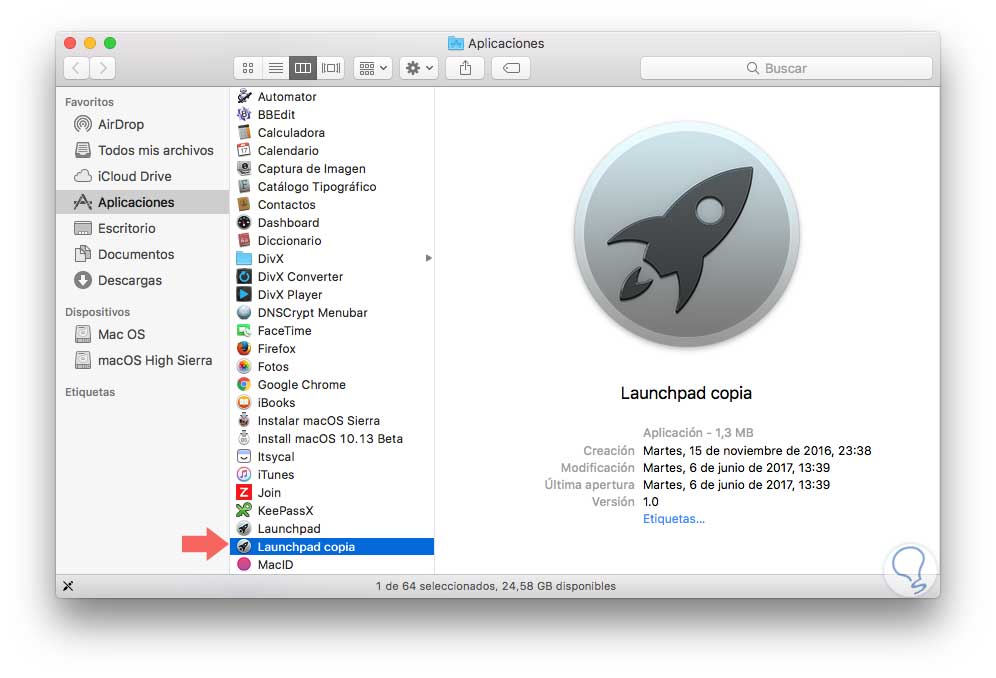The image size is (996, 678).
Task: Expand DivX folder with its arrow
Action: tap(429, 258)
